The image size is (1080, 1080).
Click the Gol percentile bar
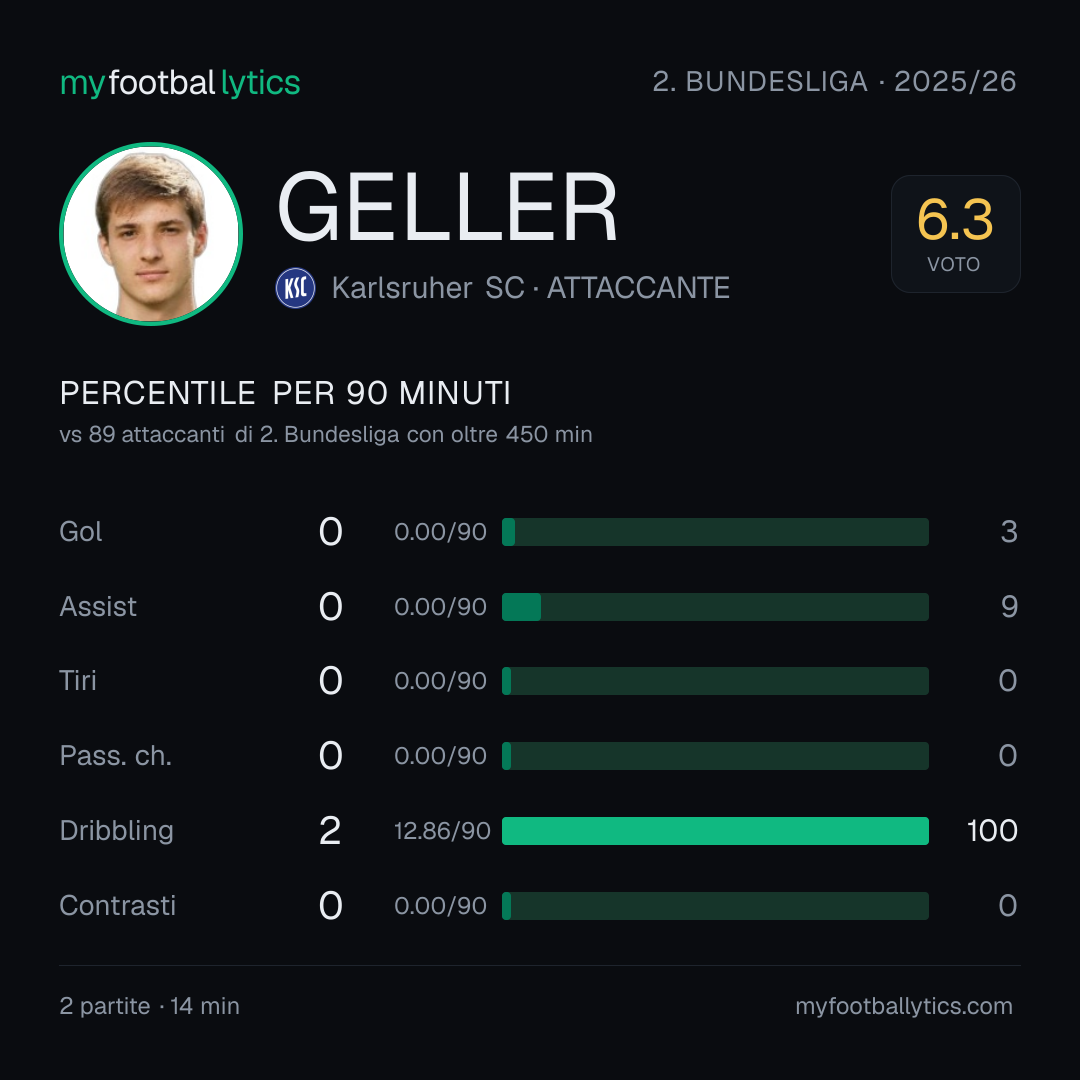point(715,532)
